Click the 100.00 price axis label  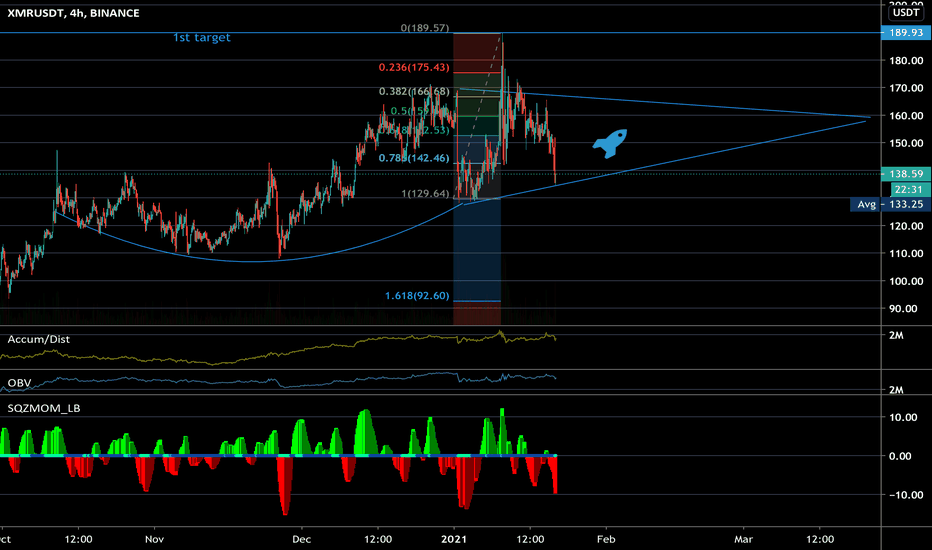pyautogui.click(x=906, y=281)
